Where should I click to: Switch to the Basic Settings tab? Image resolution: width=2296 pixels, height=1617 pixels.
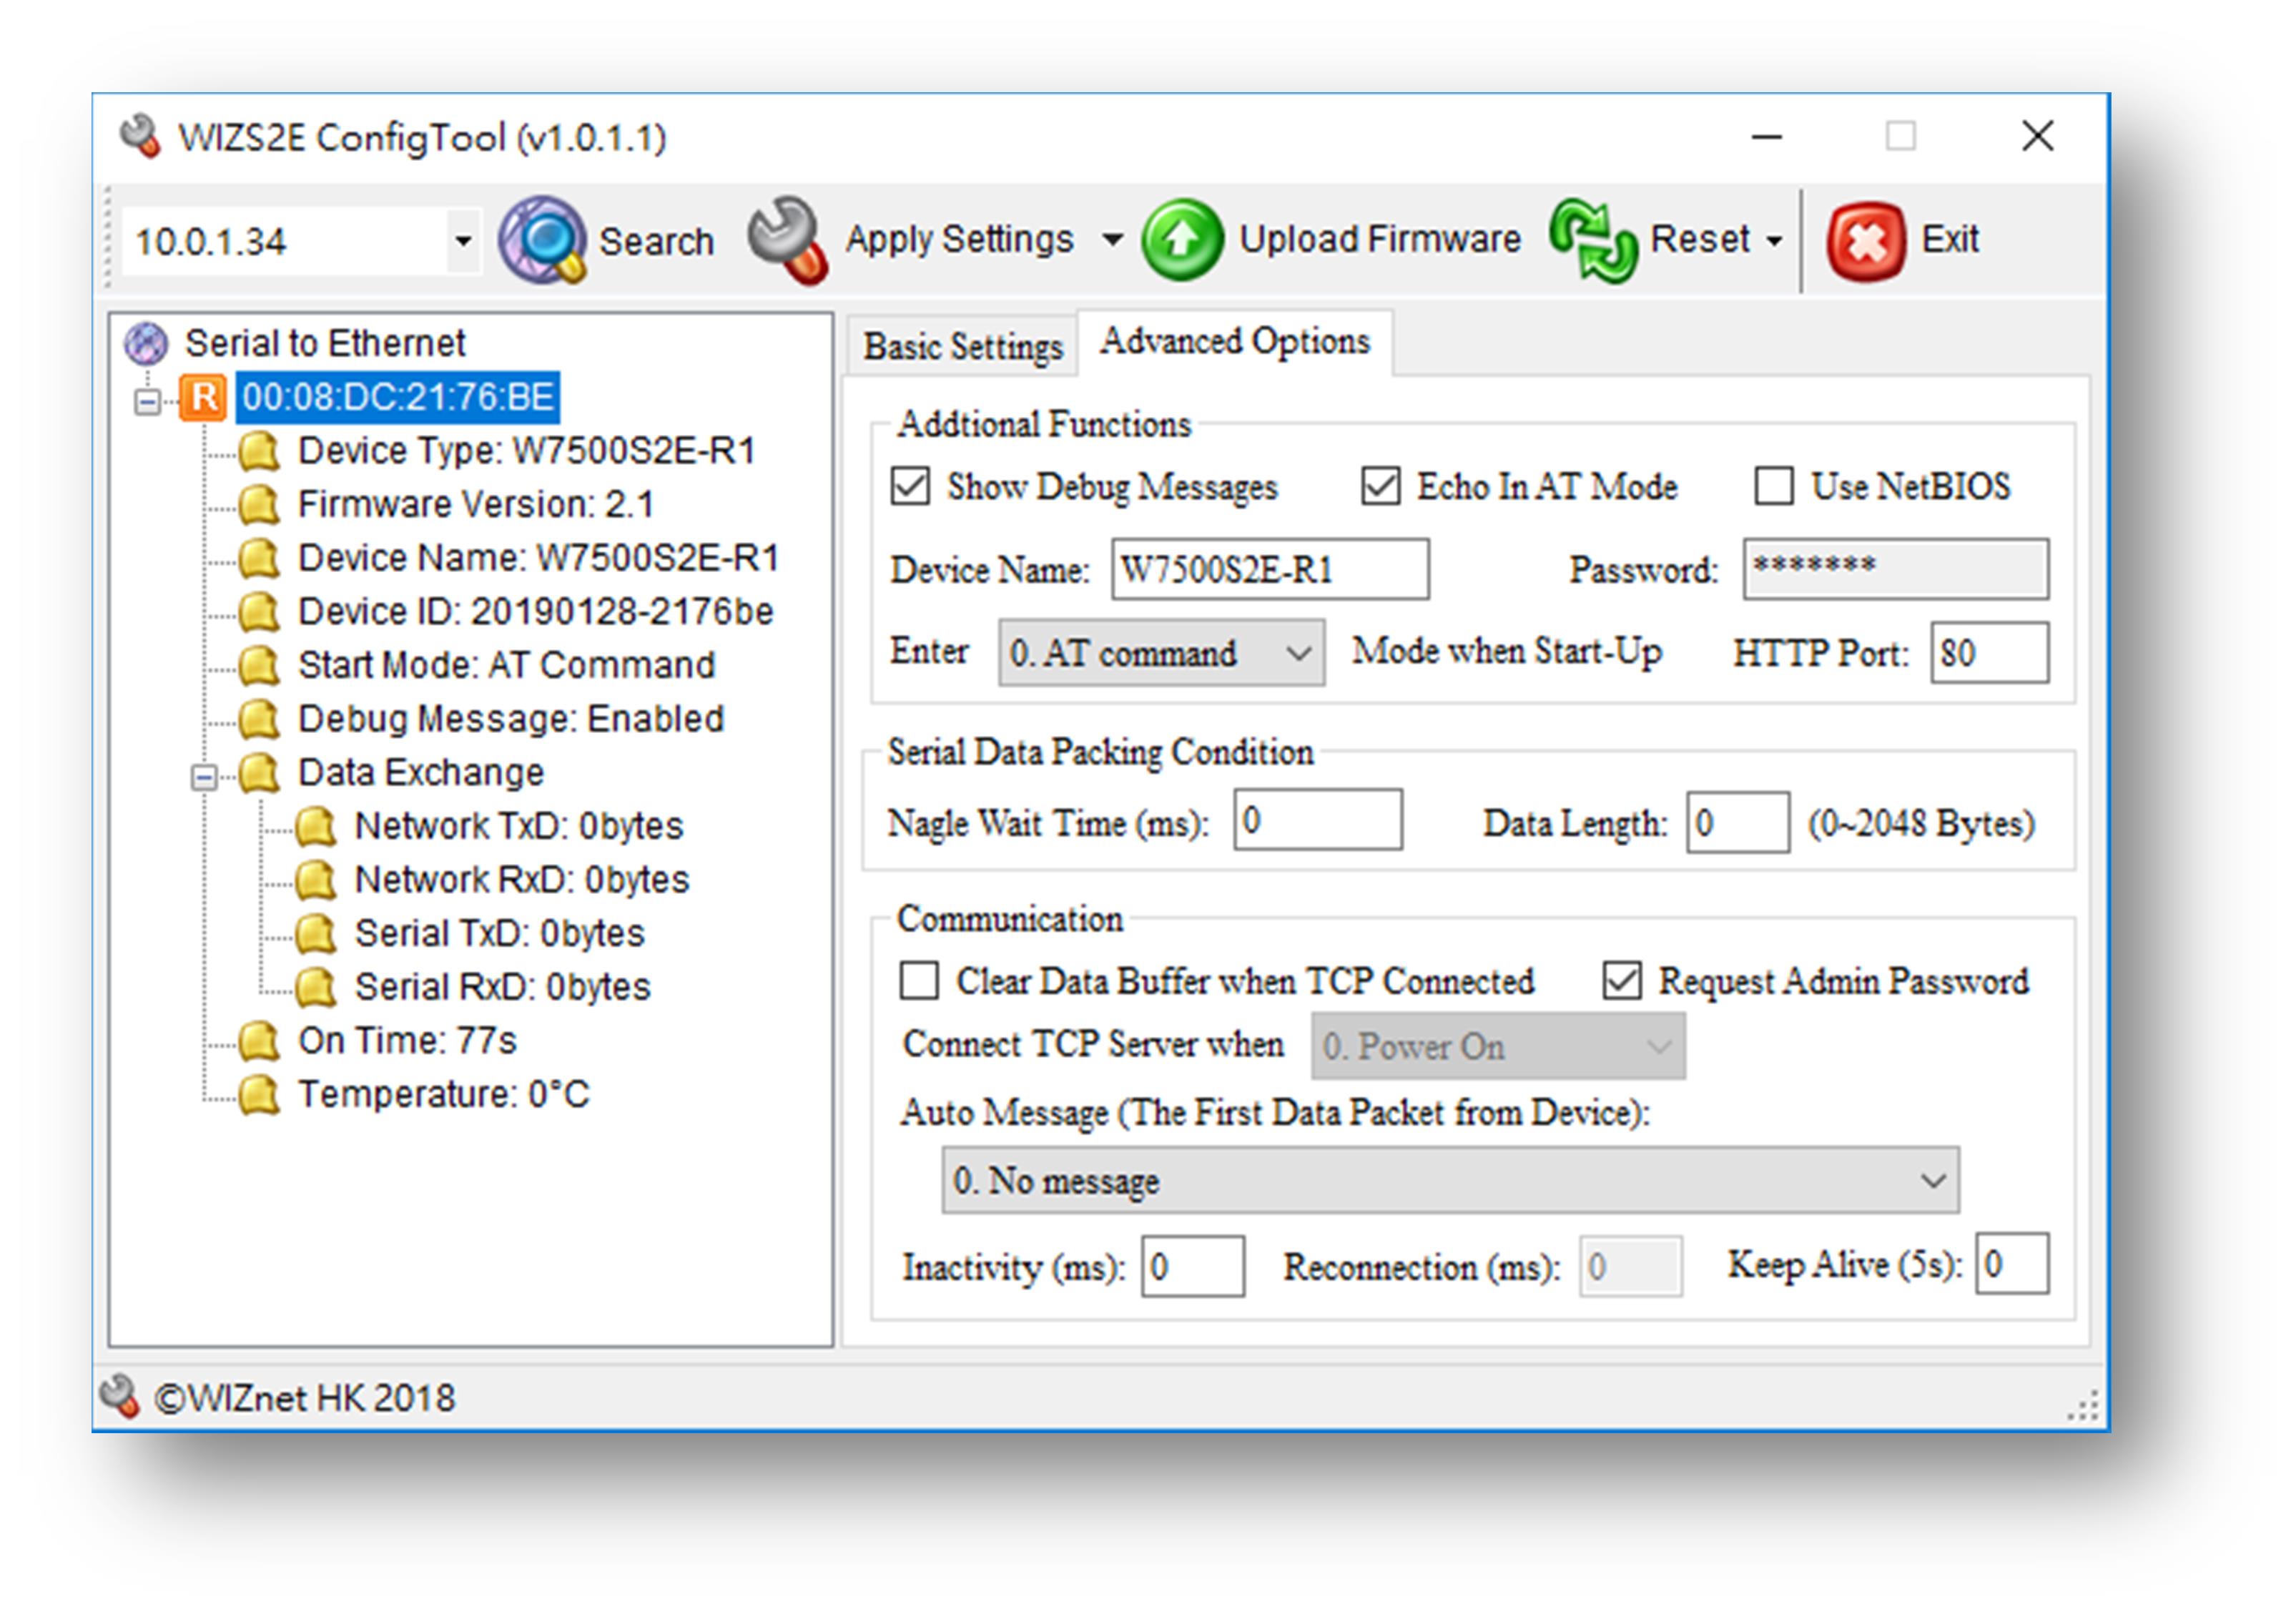pyautogui.click(x=962, y=347)
